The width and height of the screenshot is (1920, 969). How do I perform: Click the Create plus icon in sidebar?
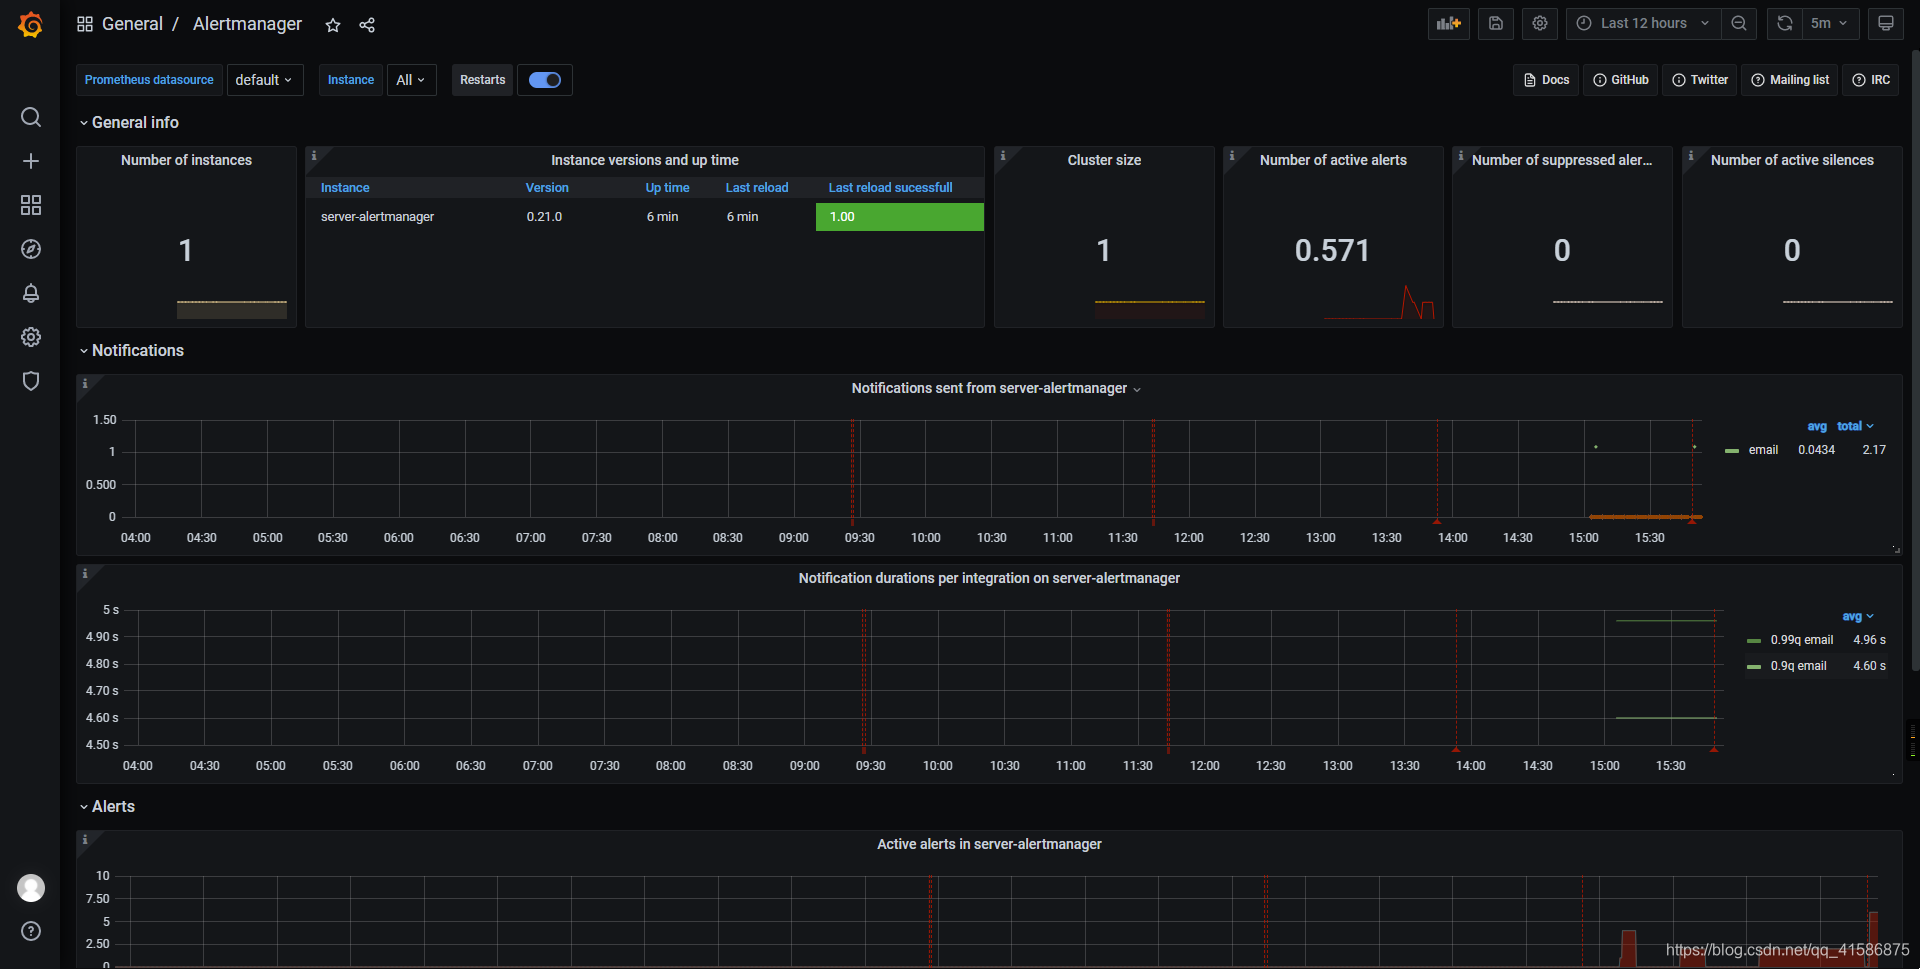[x=31, y=161]
